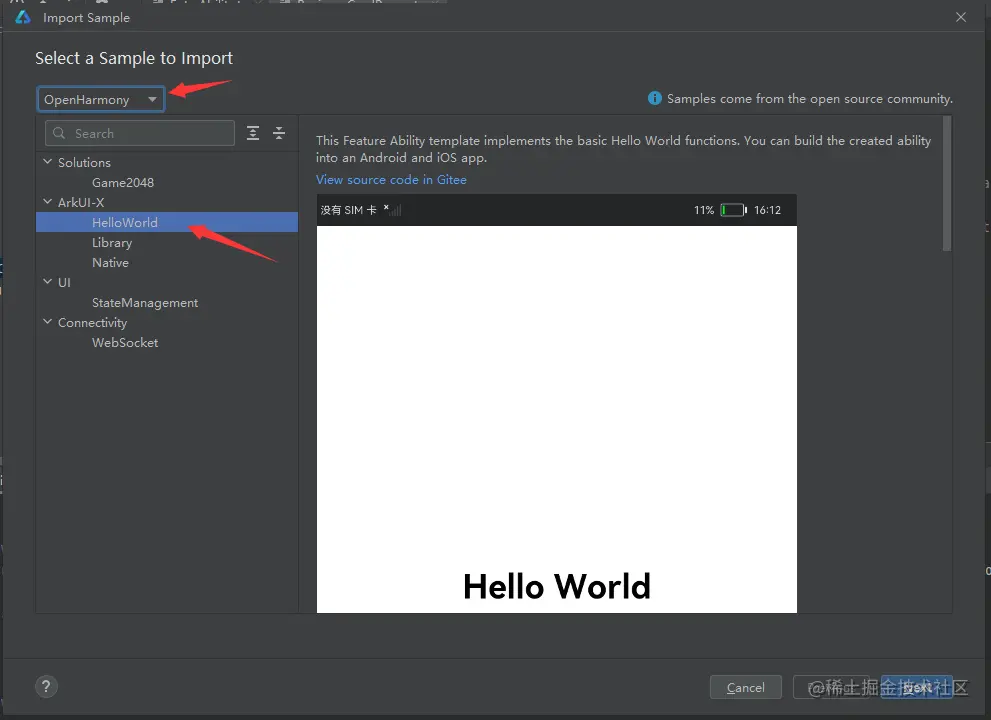The width and height of the screenshot is (991, 720).
Task: Click the help question mark icon
Action: point(46,686)
